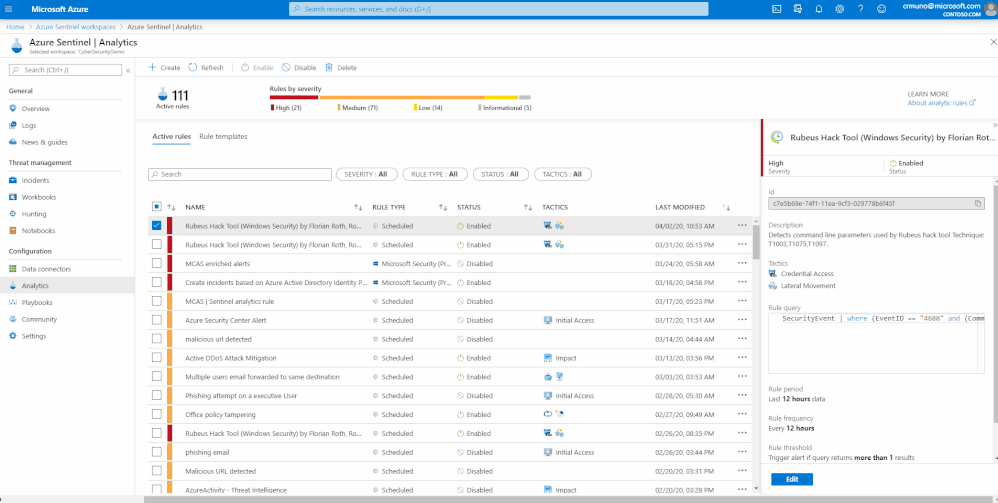Open Playbooks in the sidebar
The height and width of the screenshot is (503, 998).
click(x=36, y=302)
